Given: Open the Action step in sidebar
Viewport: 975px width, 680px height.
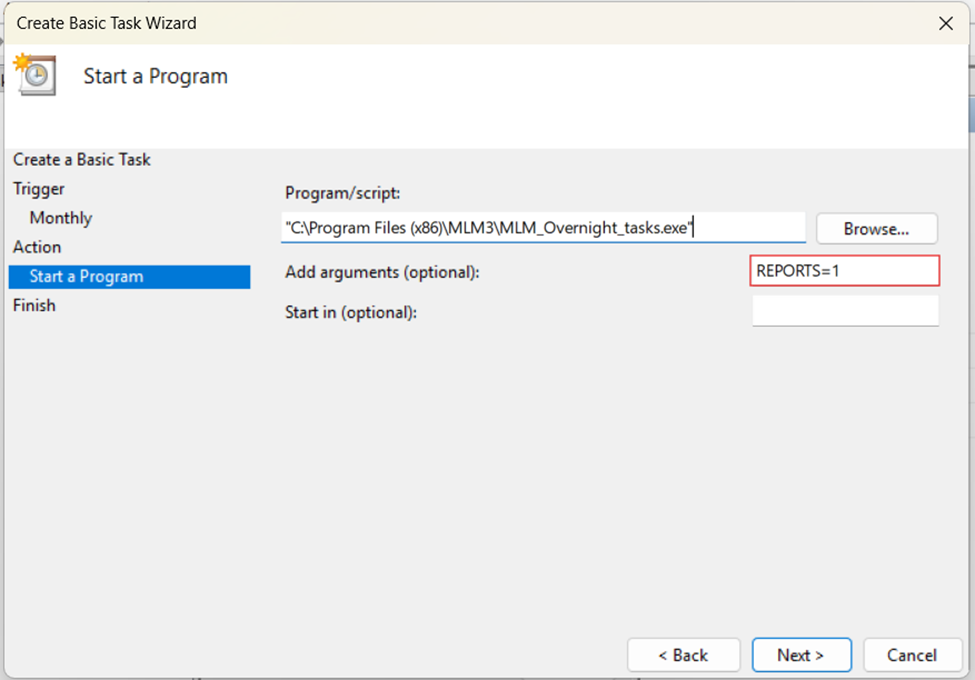Looking at the screenshot, I should click(37, 247).
